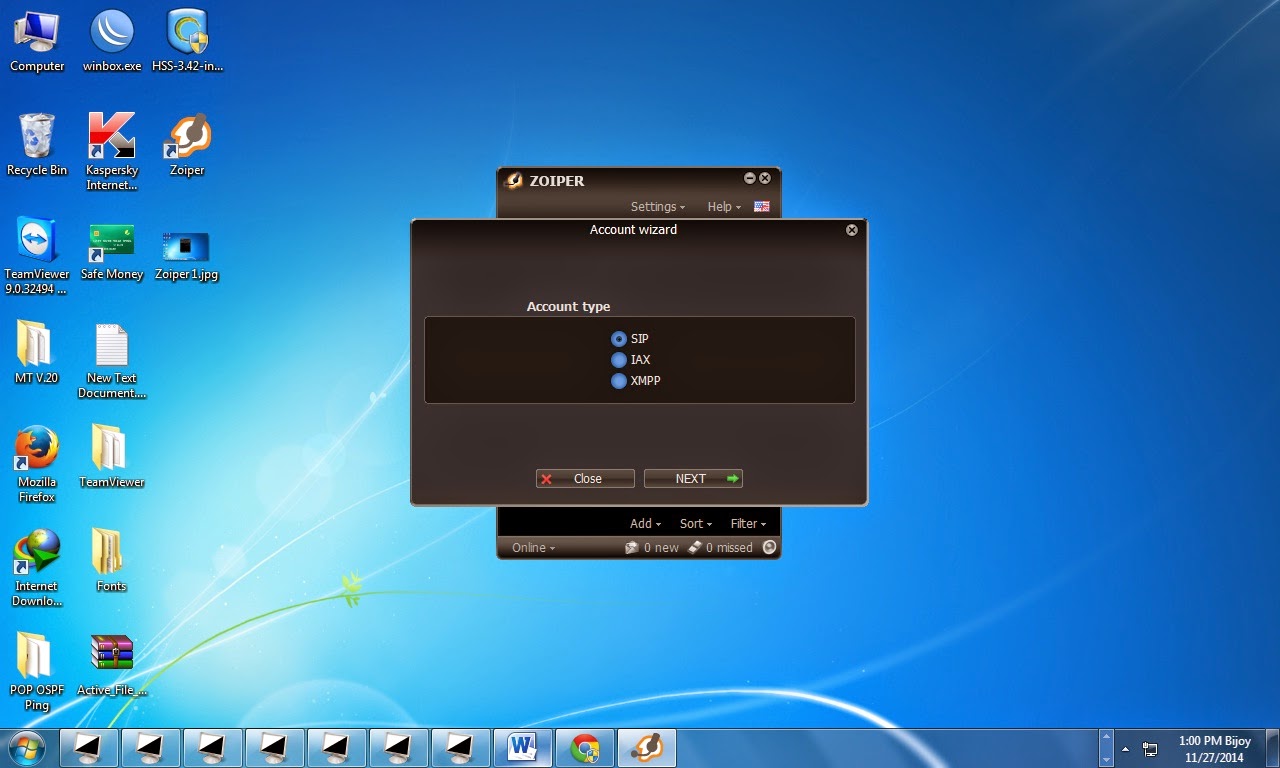Minimize the Zoiper main window
1280x768 pixels.
click(x=750, y=178)
